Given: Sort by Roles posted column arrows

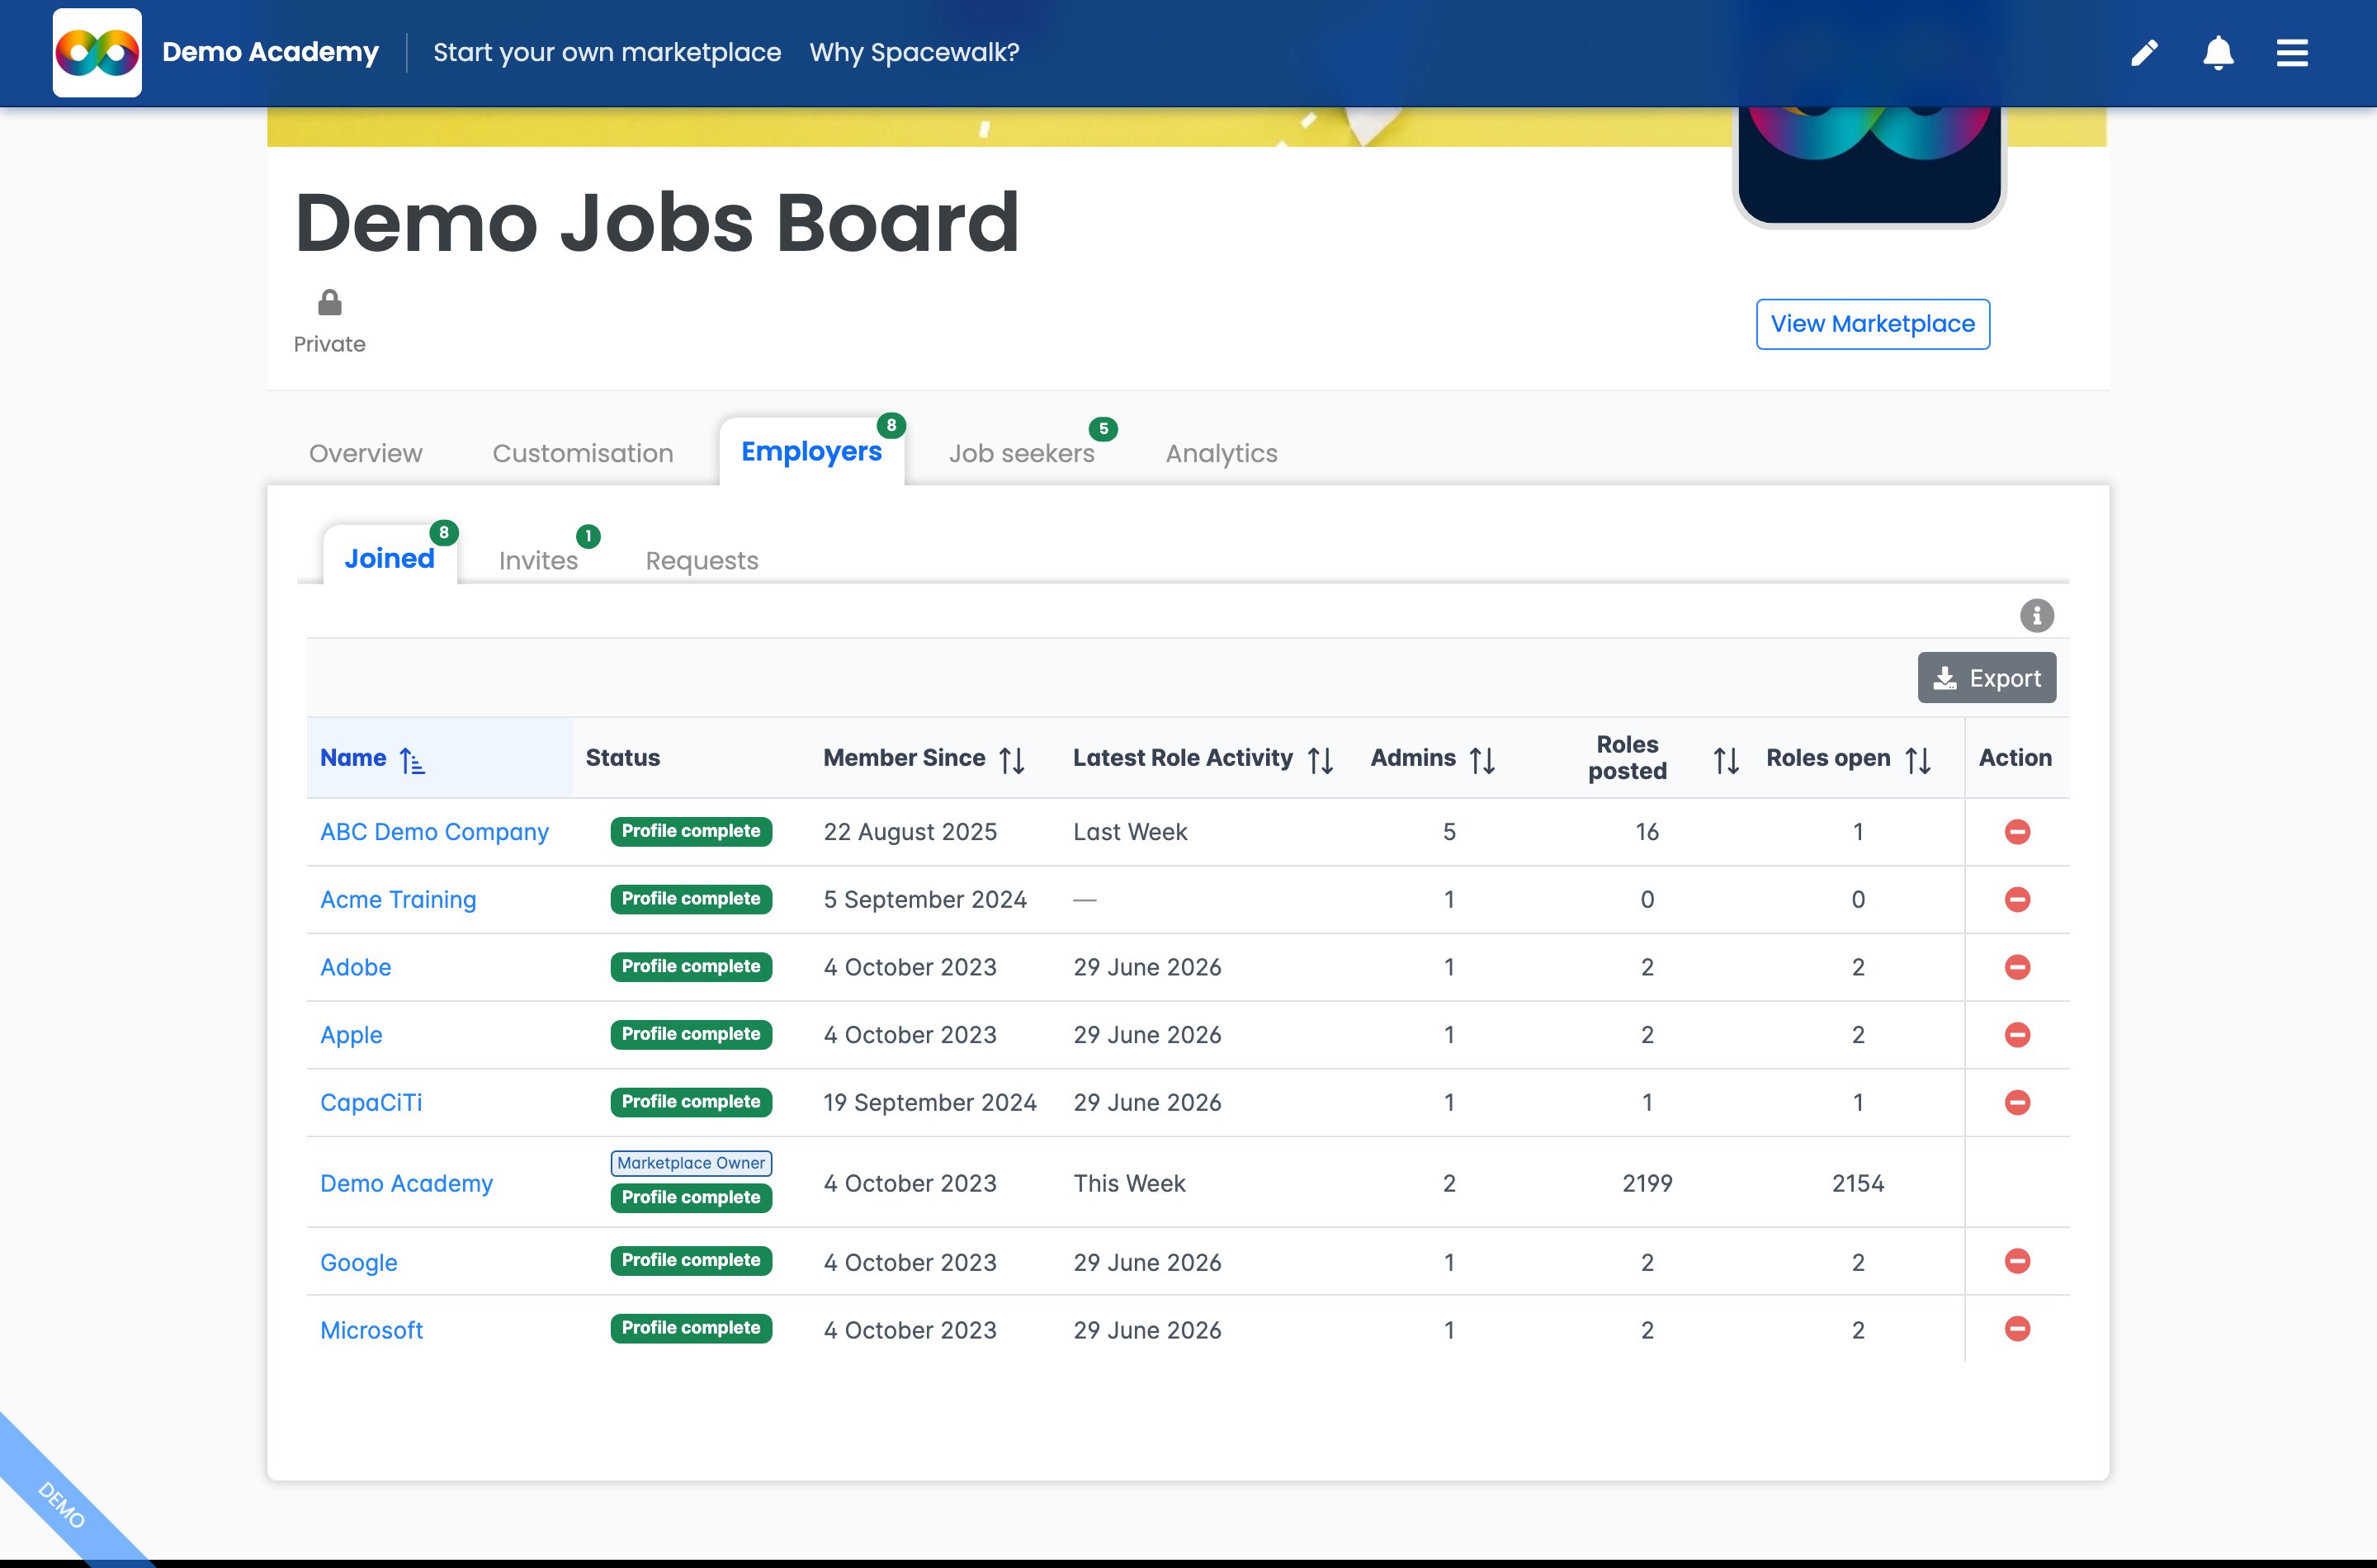Looking at the screenshot, I should (1726, 760).
